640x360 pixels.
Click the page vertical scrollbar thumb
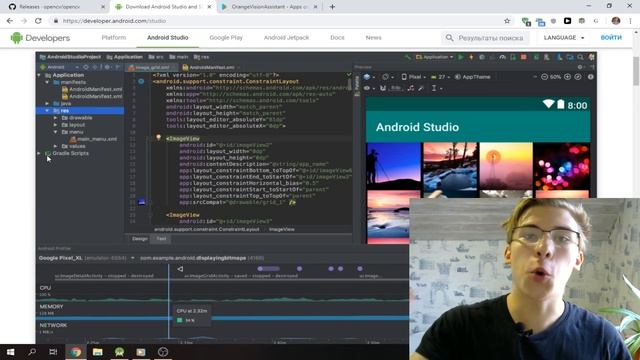point(636,71)
